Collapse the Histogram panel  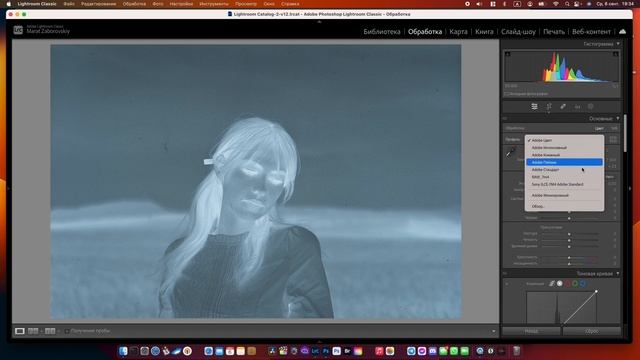(x=618, y=44)
